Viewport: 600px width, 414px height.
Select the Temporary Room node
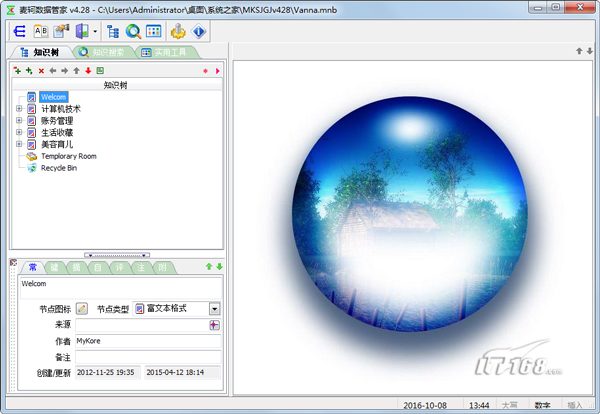68,156
